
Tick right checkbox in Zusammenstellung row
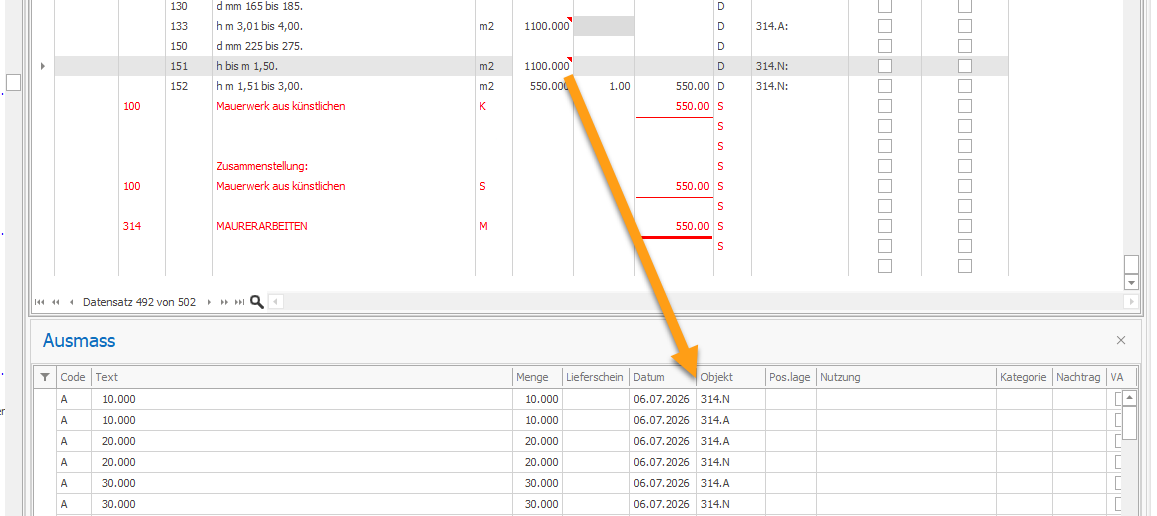pyautogui.click(x=964, y=166)
